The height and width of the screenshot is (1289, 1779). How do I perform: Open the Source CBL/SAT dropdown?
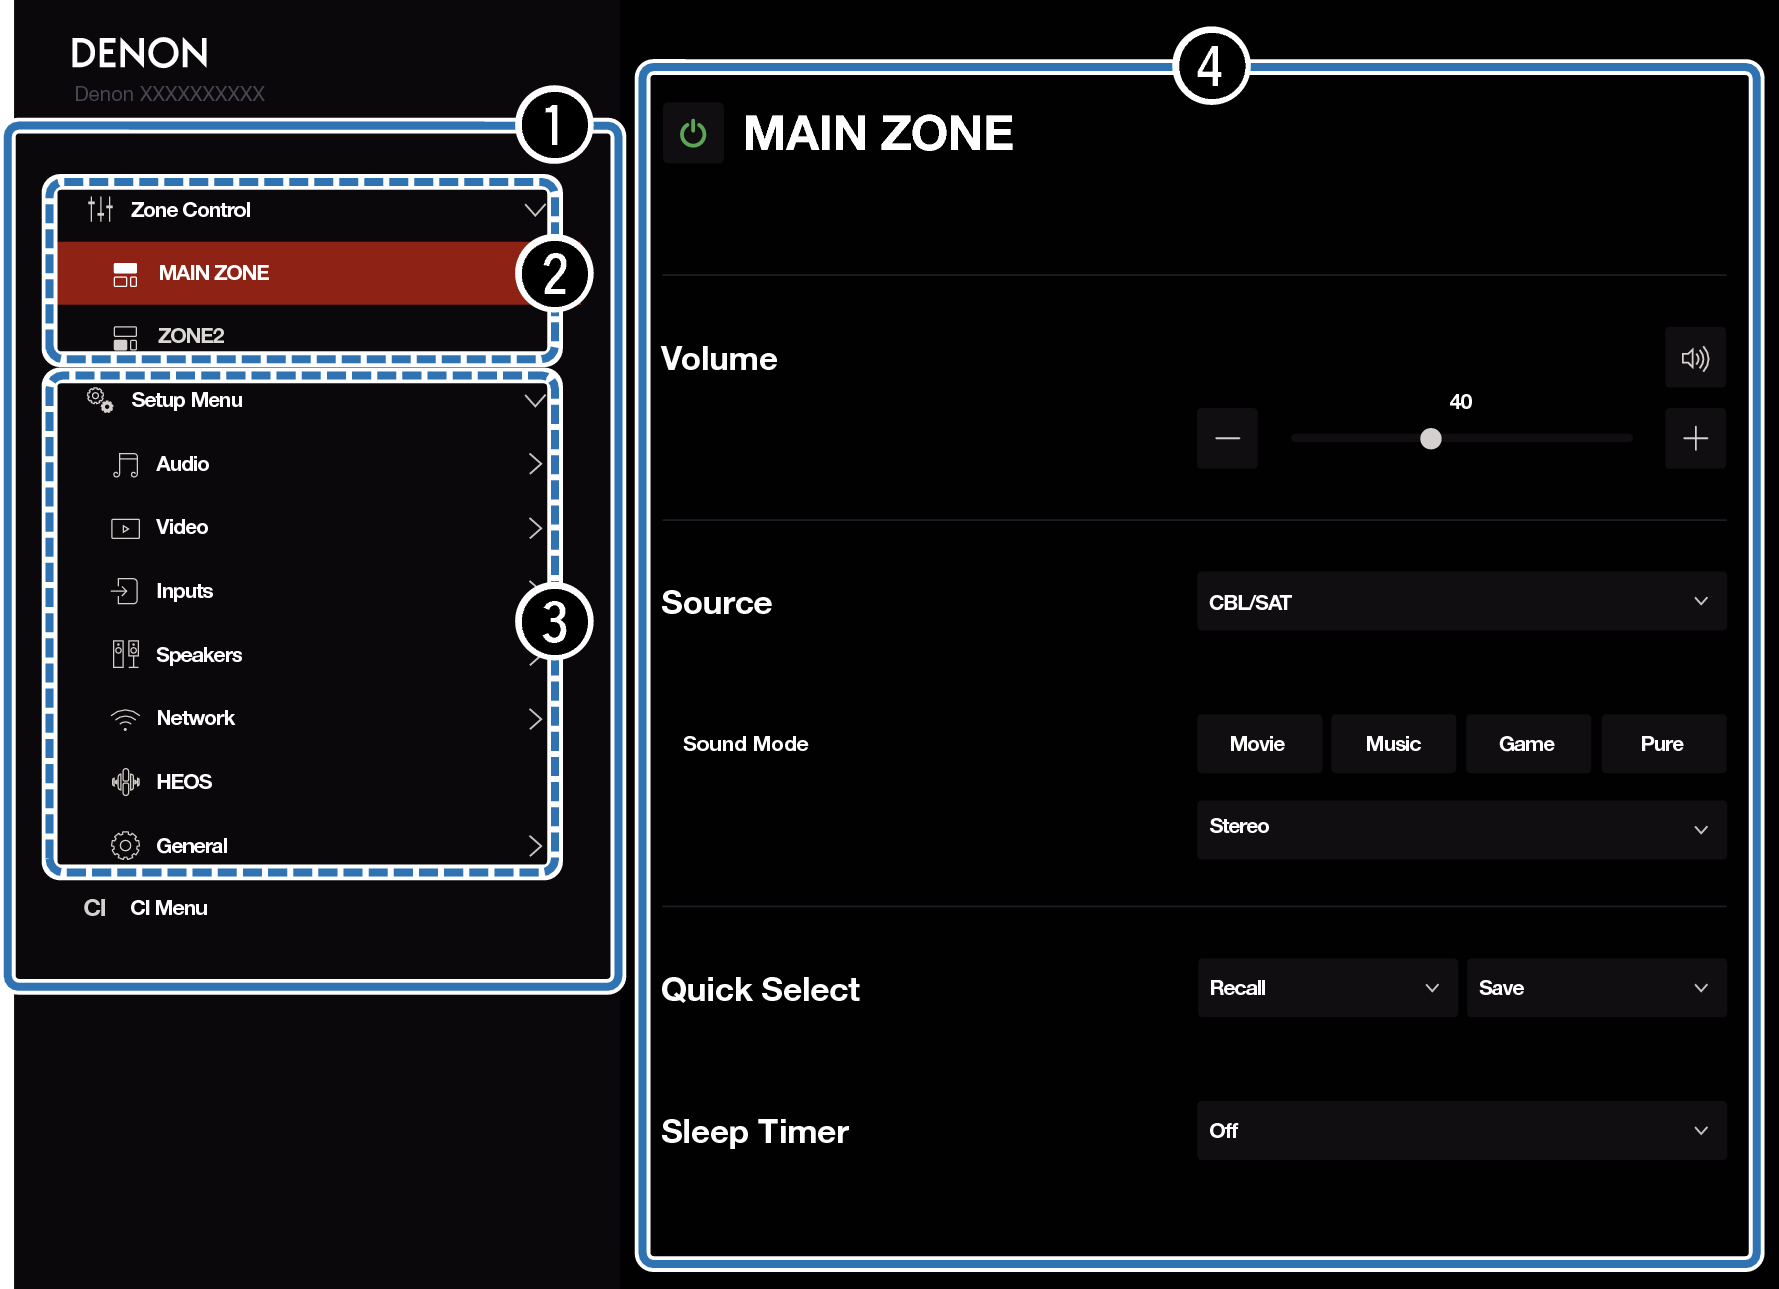click(x=1461, y=602)
